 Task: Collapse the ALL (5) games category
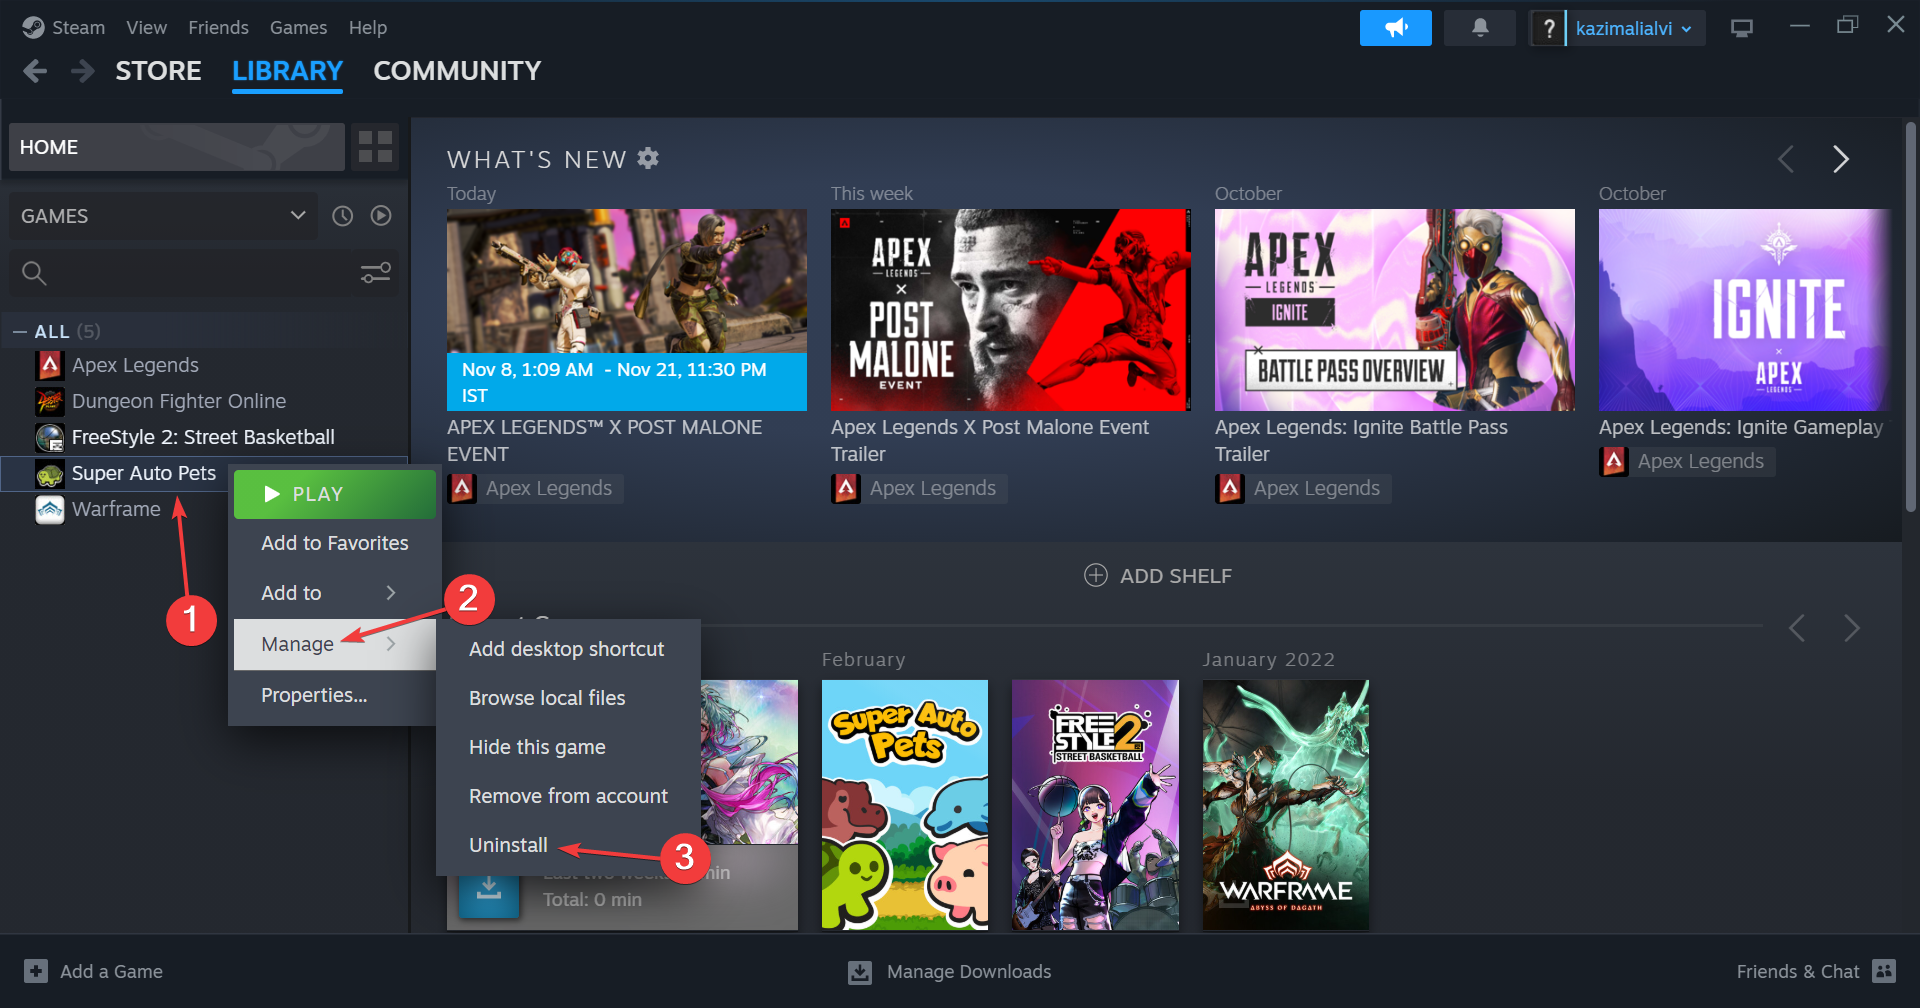(20, 331)
